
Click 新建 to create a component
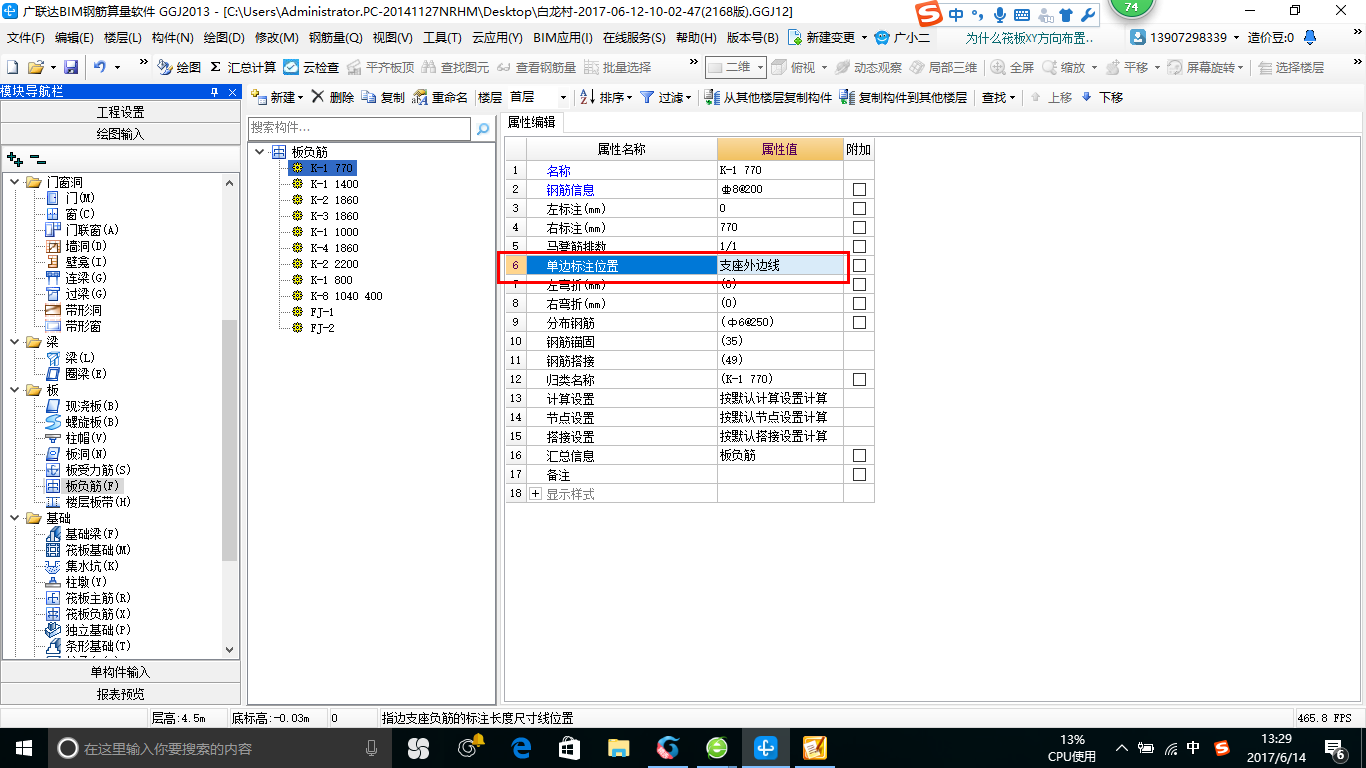(x=277, y=97)
